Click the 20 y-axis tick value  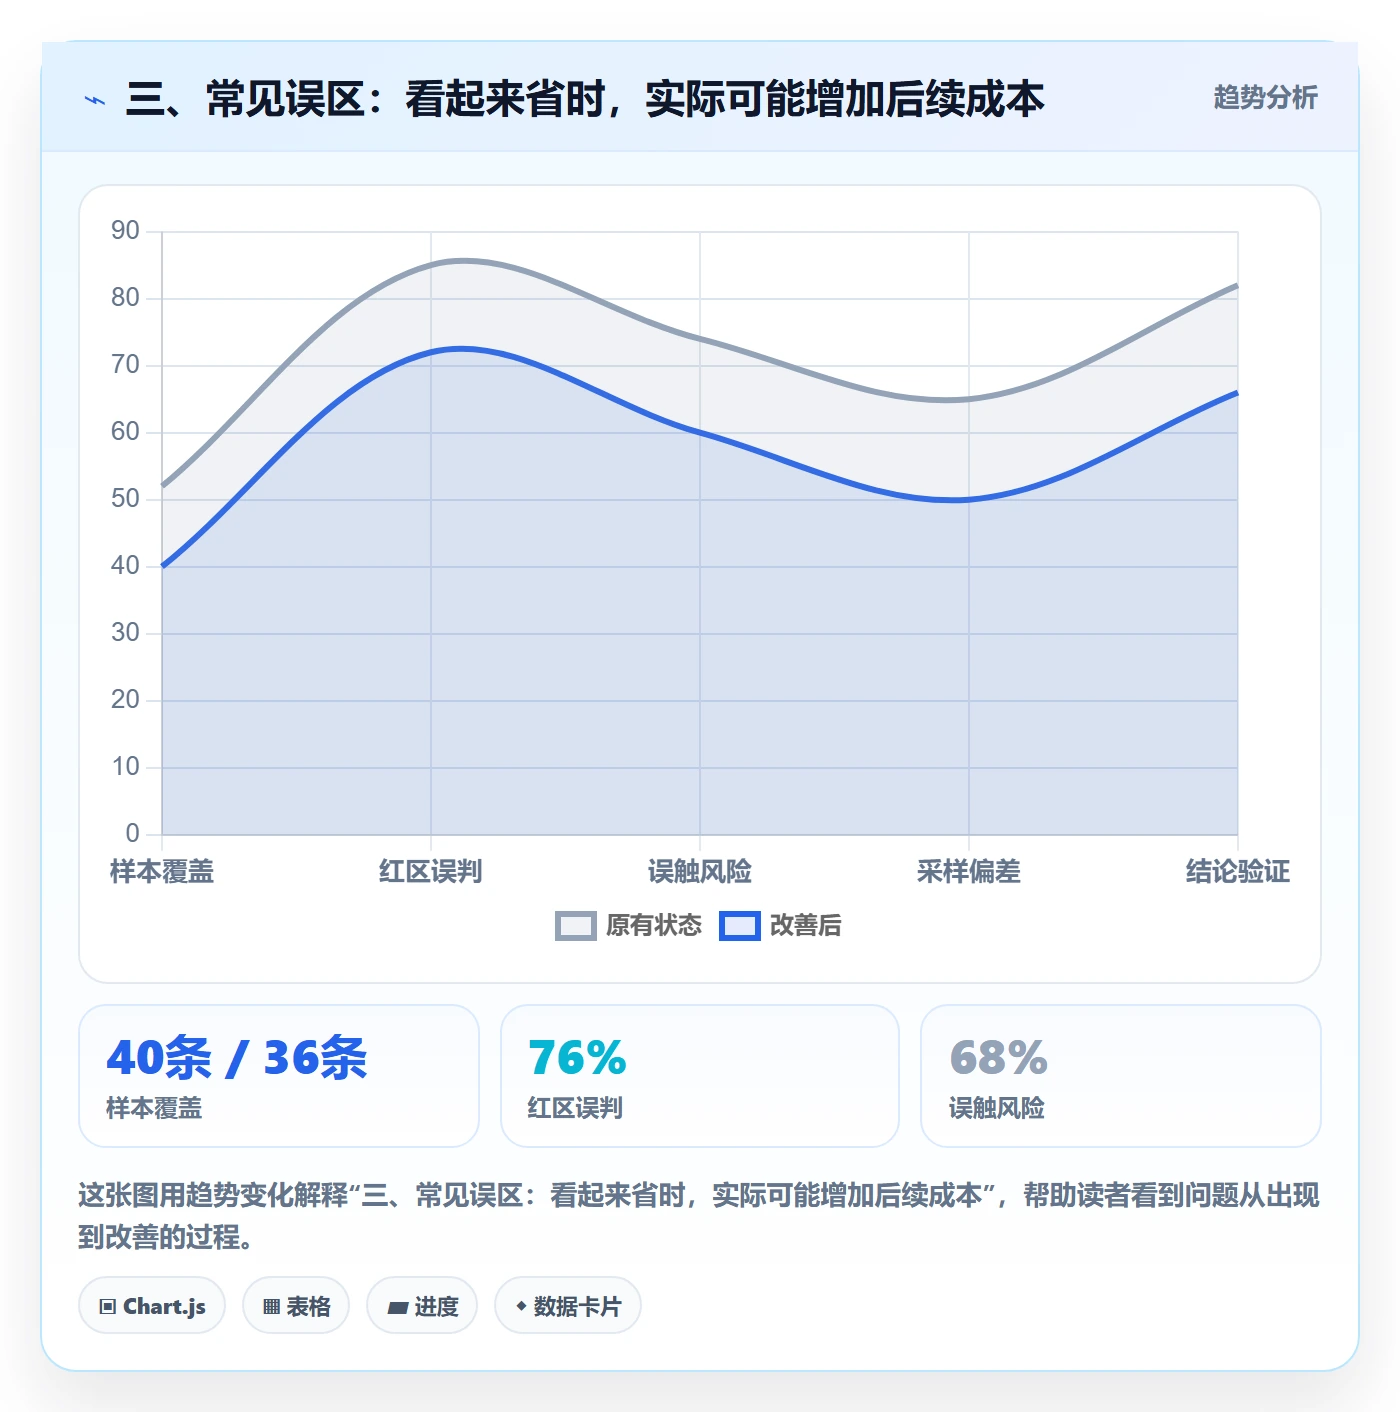point(125,700)
